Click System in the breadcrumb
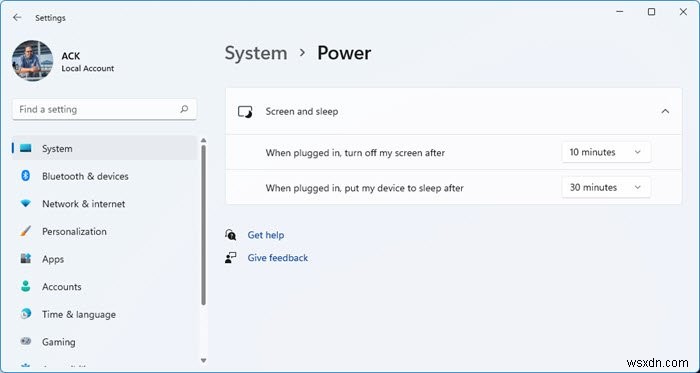The image size is (700, 373). 256,53
